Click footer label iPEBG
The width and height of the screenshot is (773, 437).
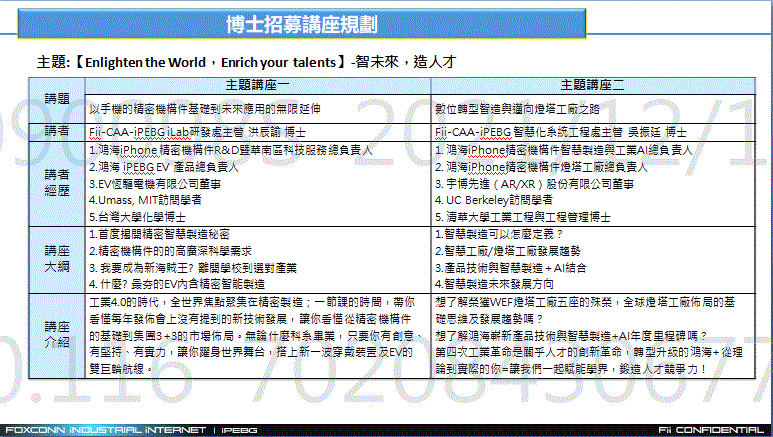click(x=239, y=430)
